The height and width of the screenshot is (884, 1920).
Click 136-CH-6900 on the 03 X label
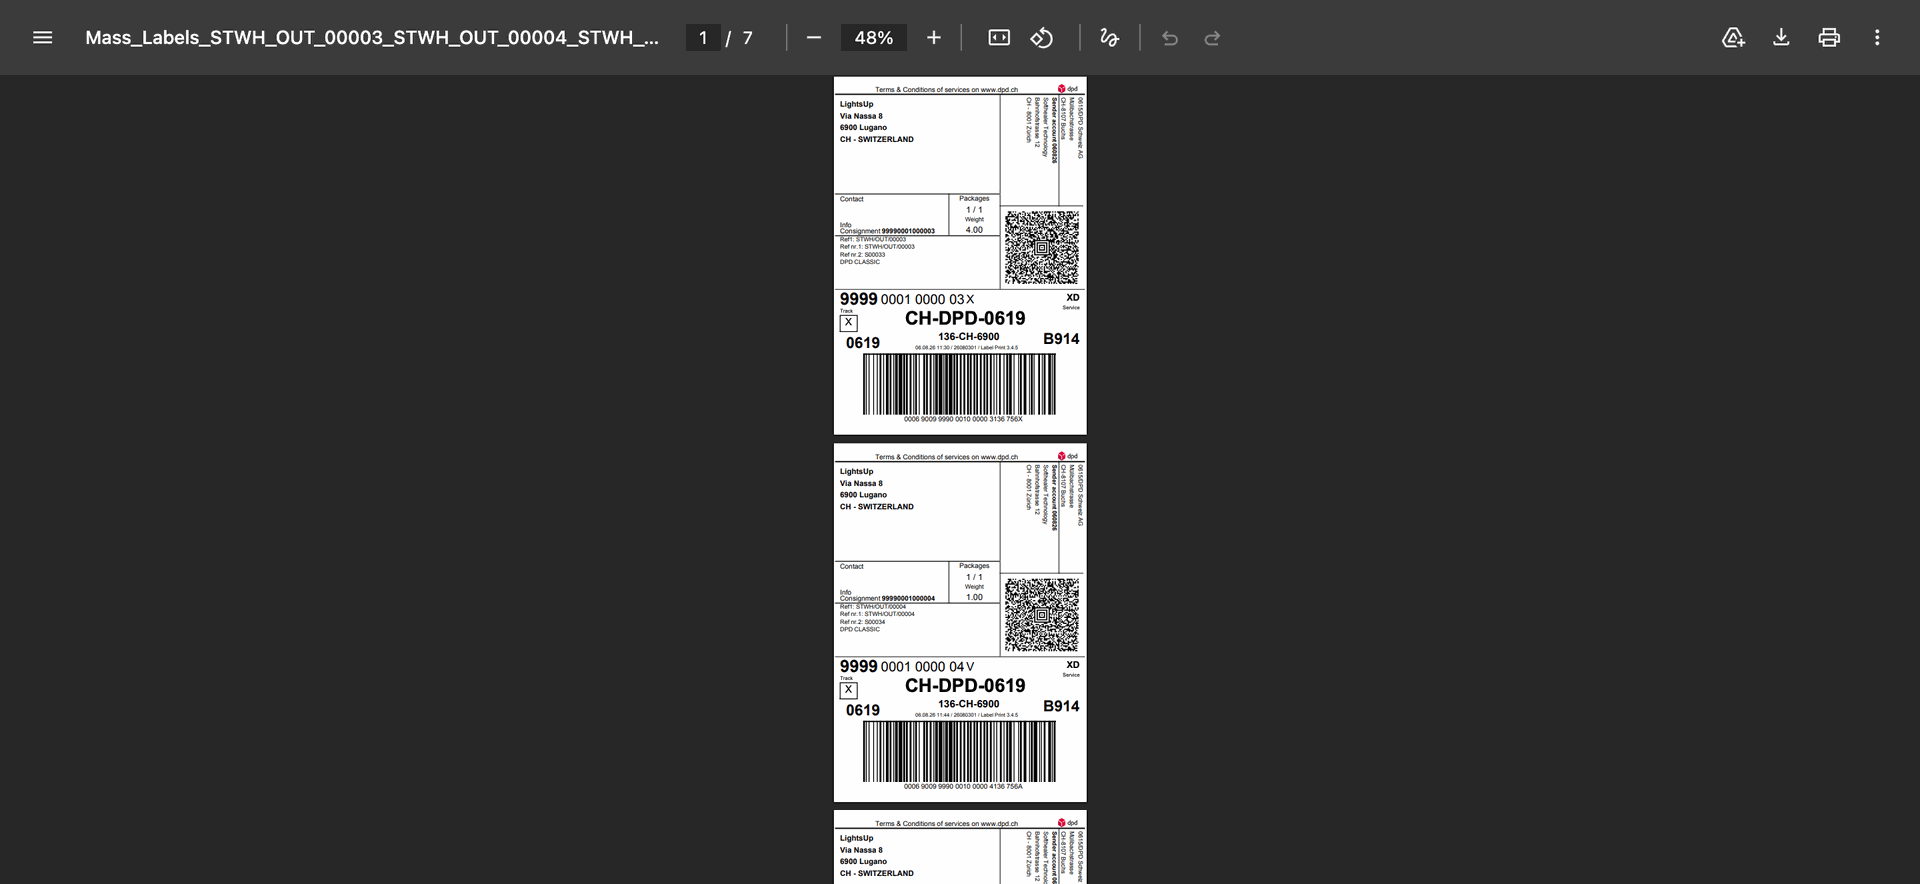[x=968, y=337]
